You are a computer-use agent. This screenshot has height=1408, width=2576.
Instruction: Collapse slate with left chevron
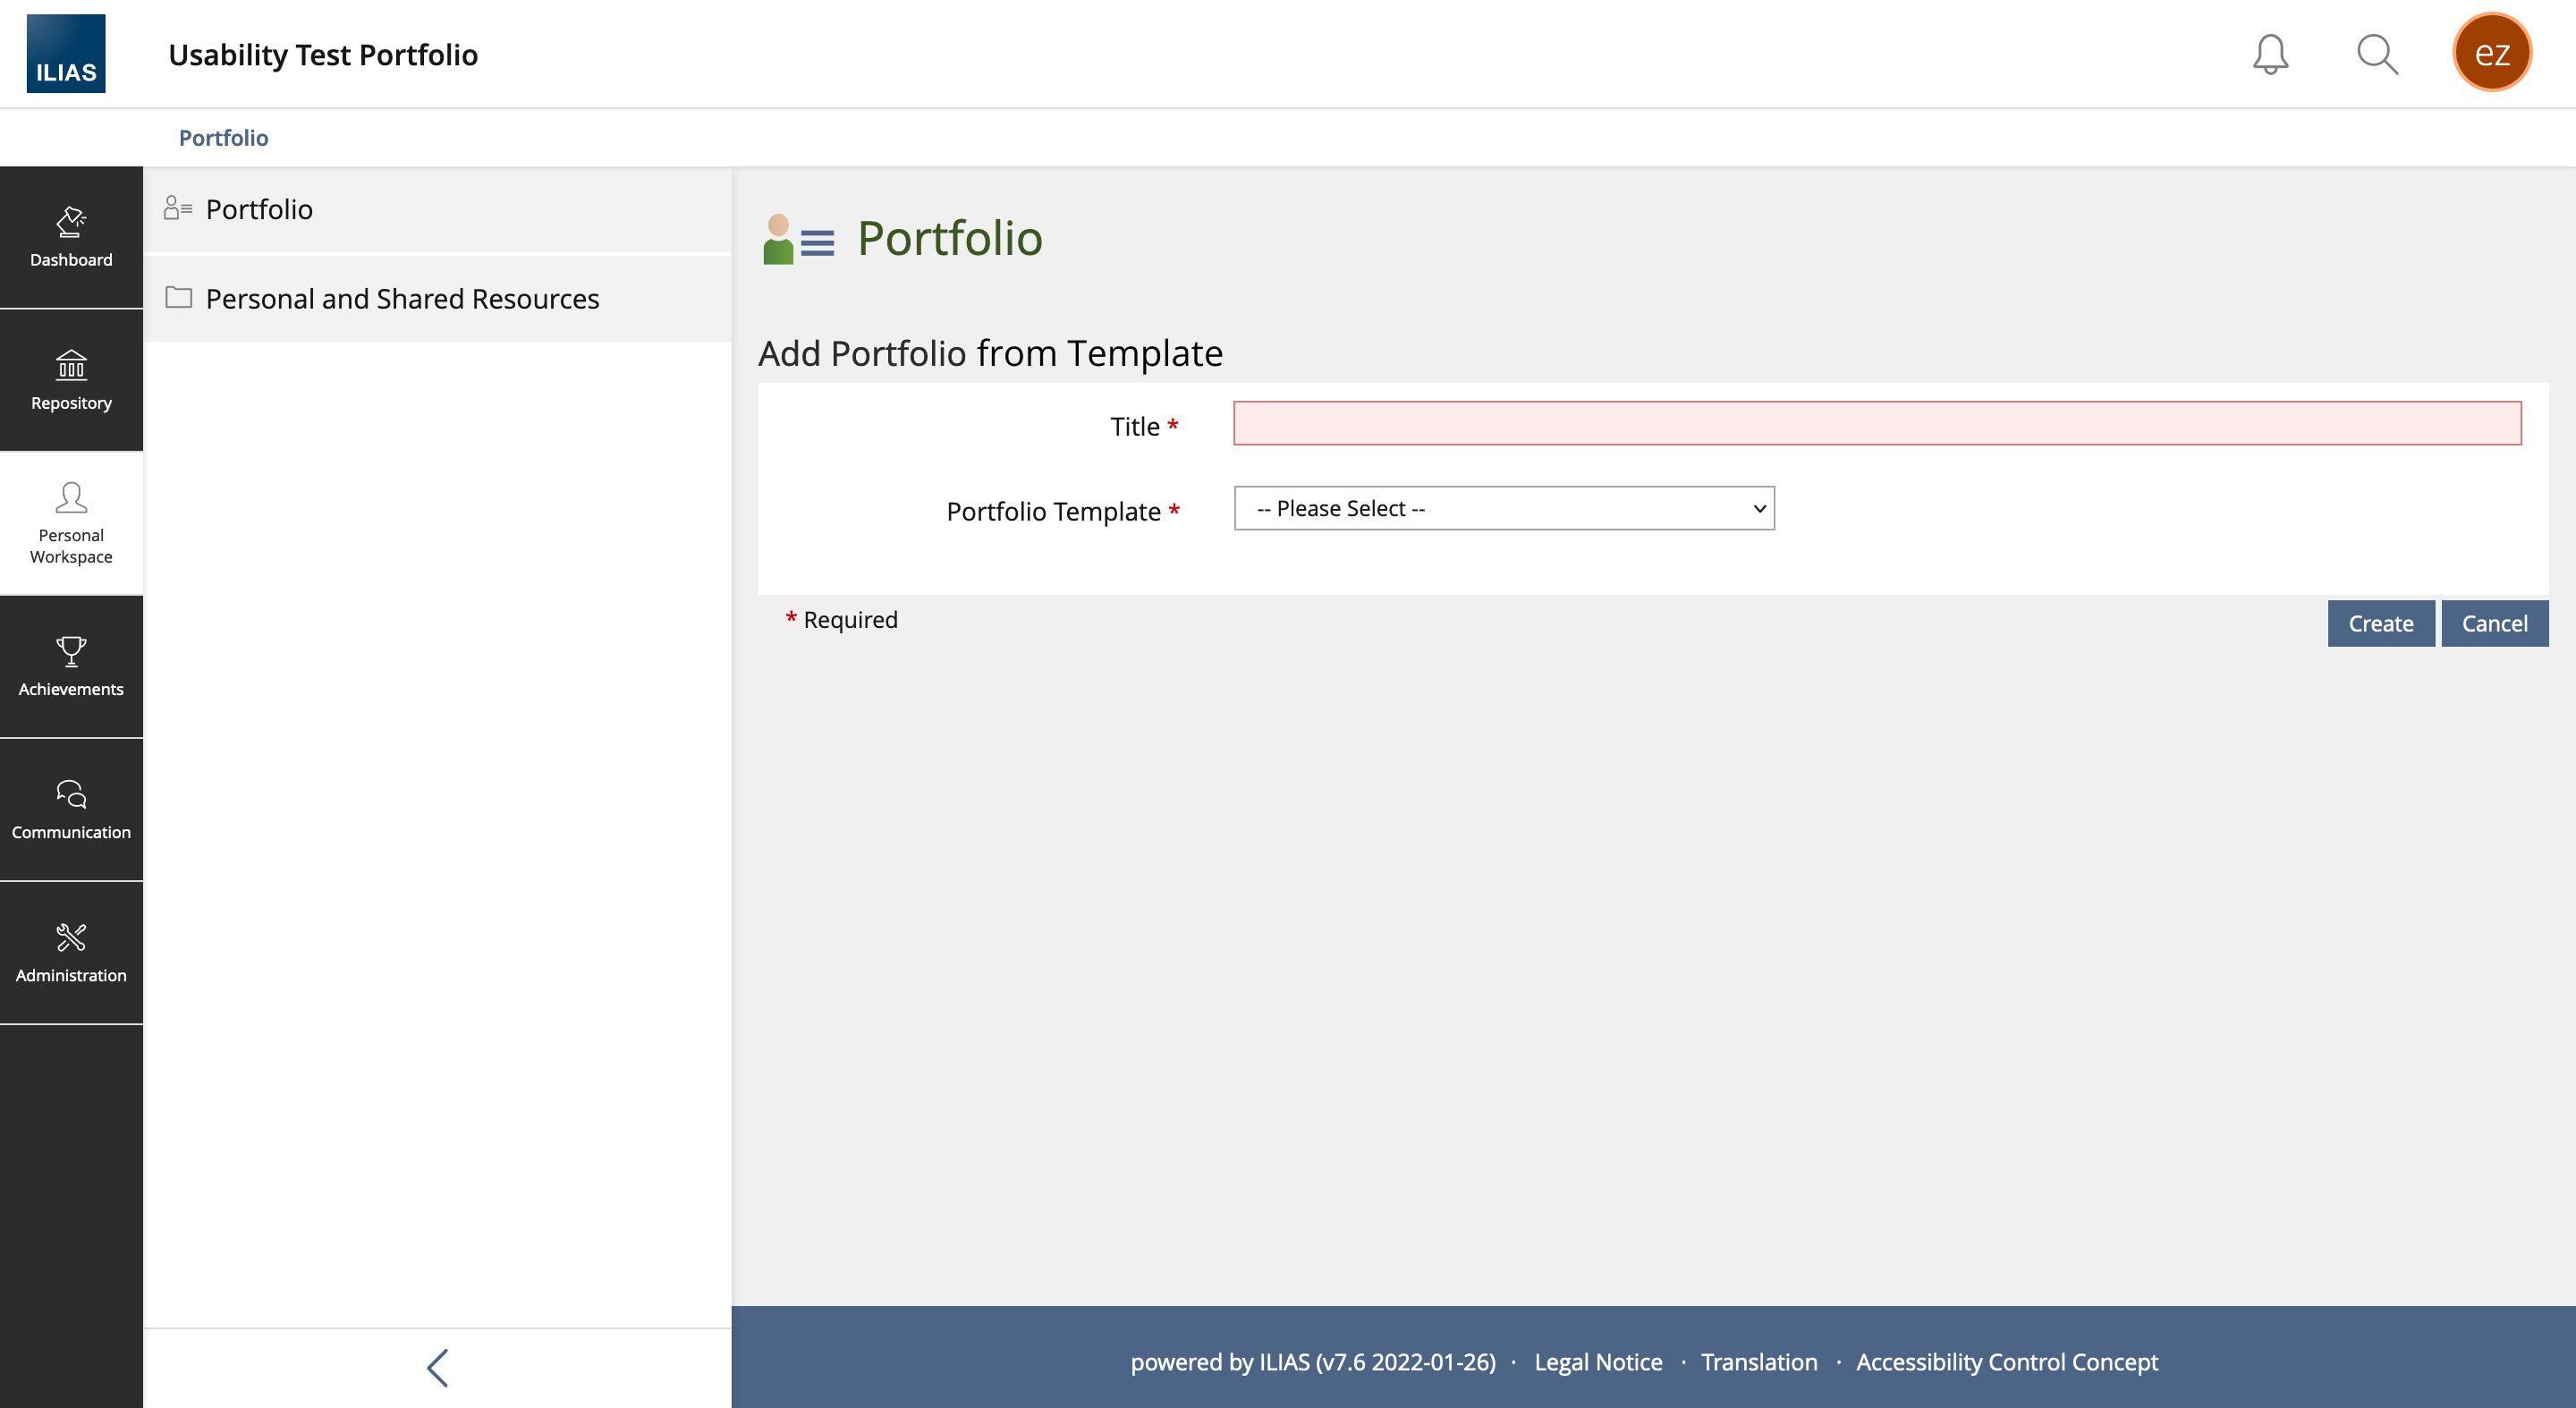437,1367
